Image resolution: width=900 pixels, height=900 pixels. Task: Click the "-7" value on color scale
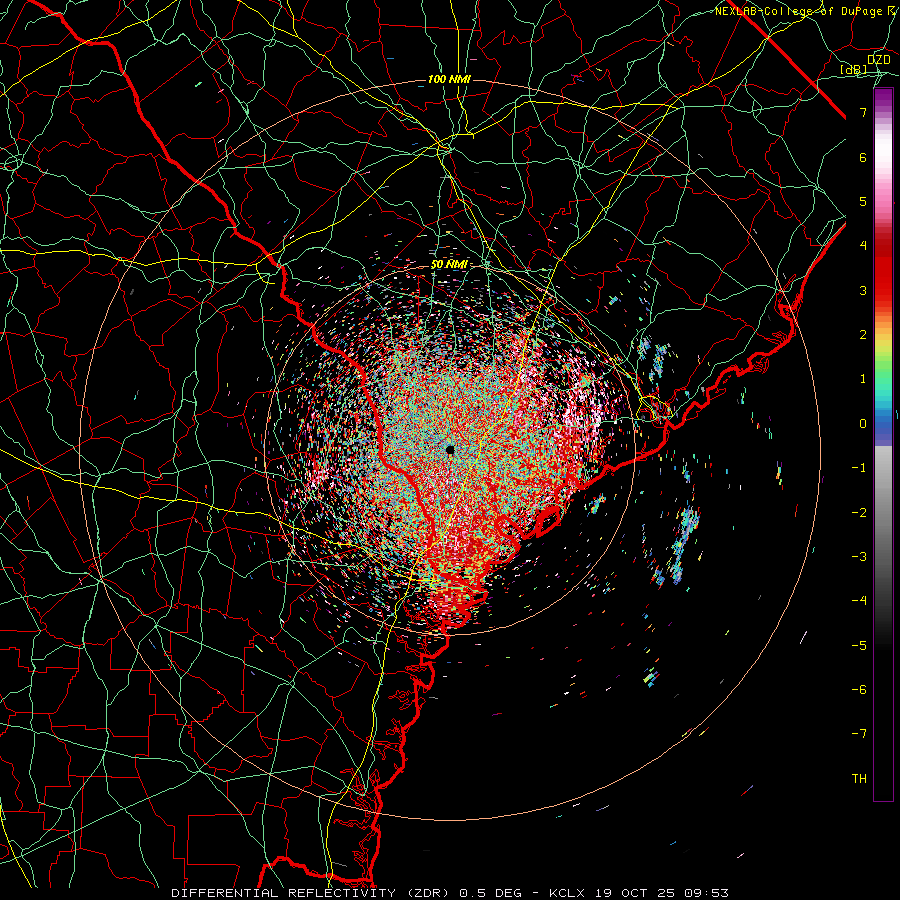(859, 734)
